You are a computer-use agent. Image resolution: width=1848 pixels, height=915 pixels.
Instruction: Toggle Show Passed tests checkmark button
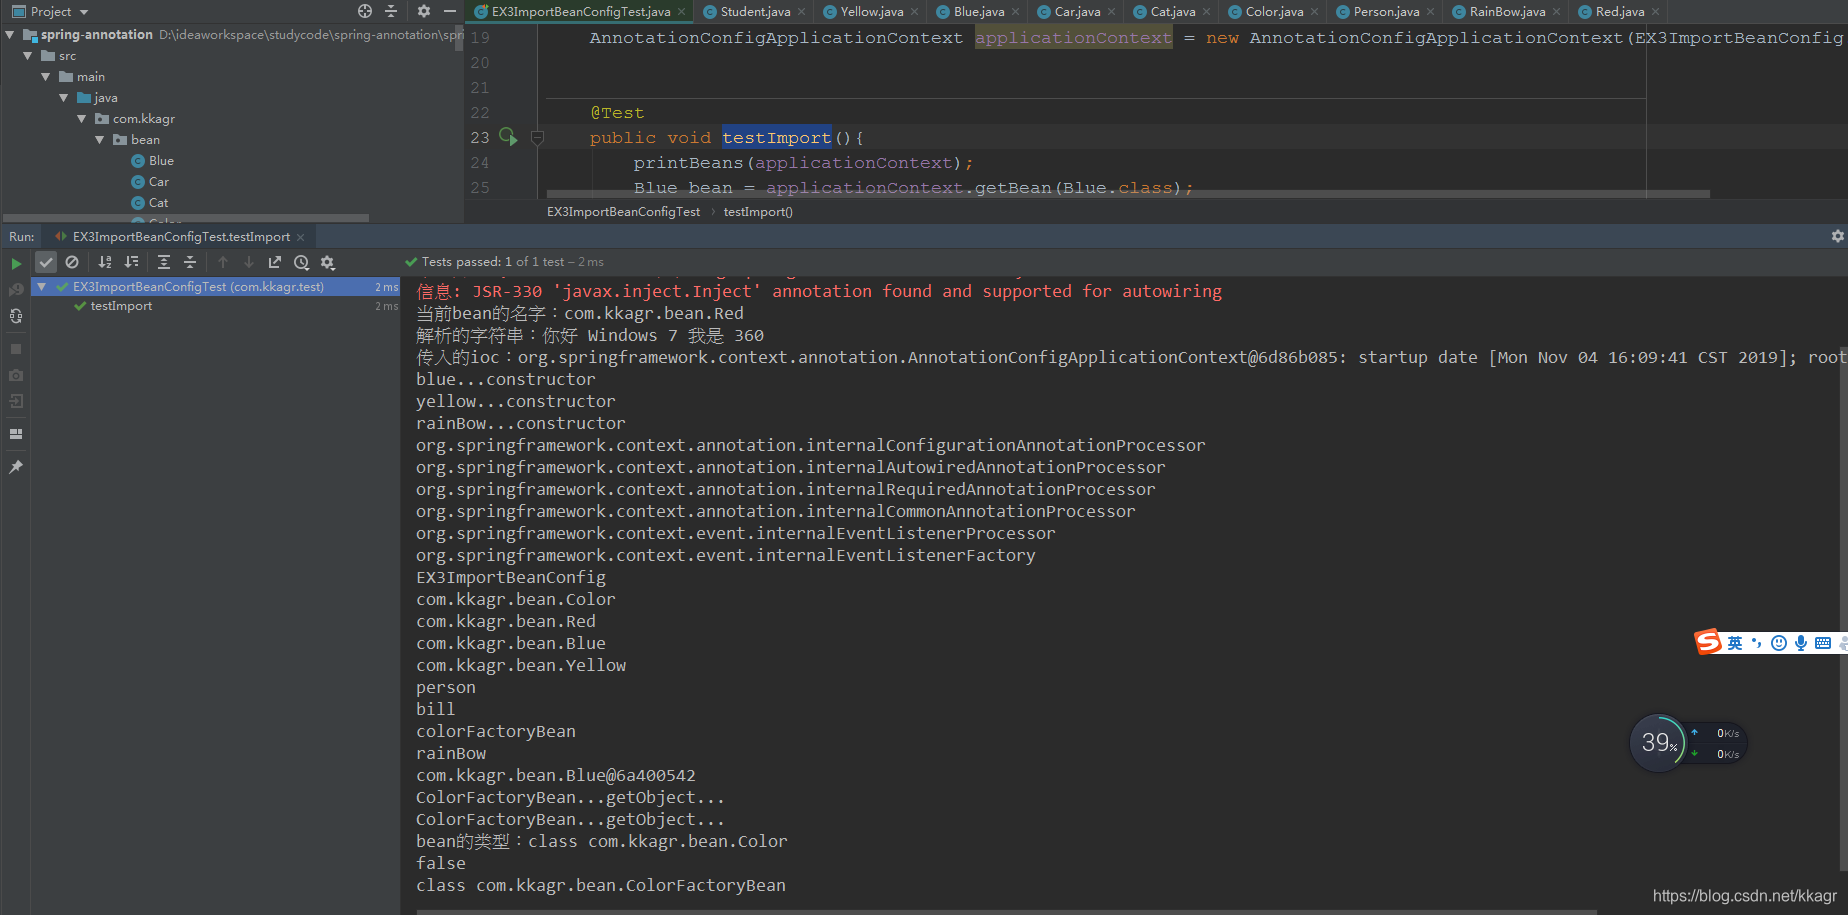pyautogui.click(x=46, y=262)
